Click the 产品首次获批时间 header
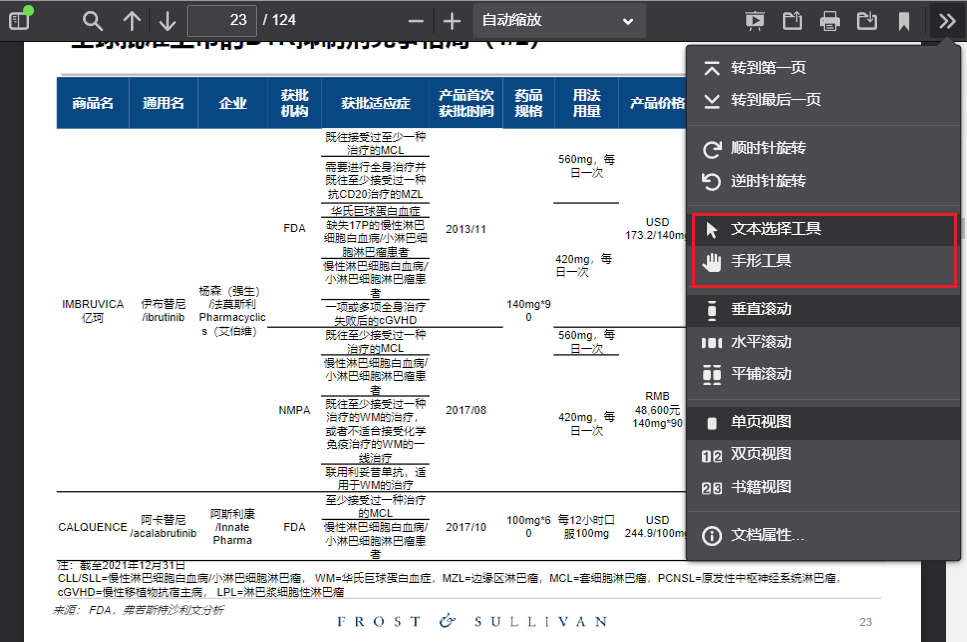This screenshot has width=967, height=642. 466,103
